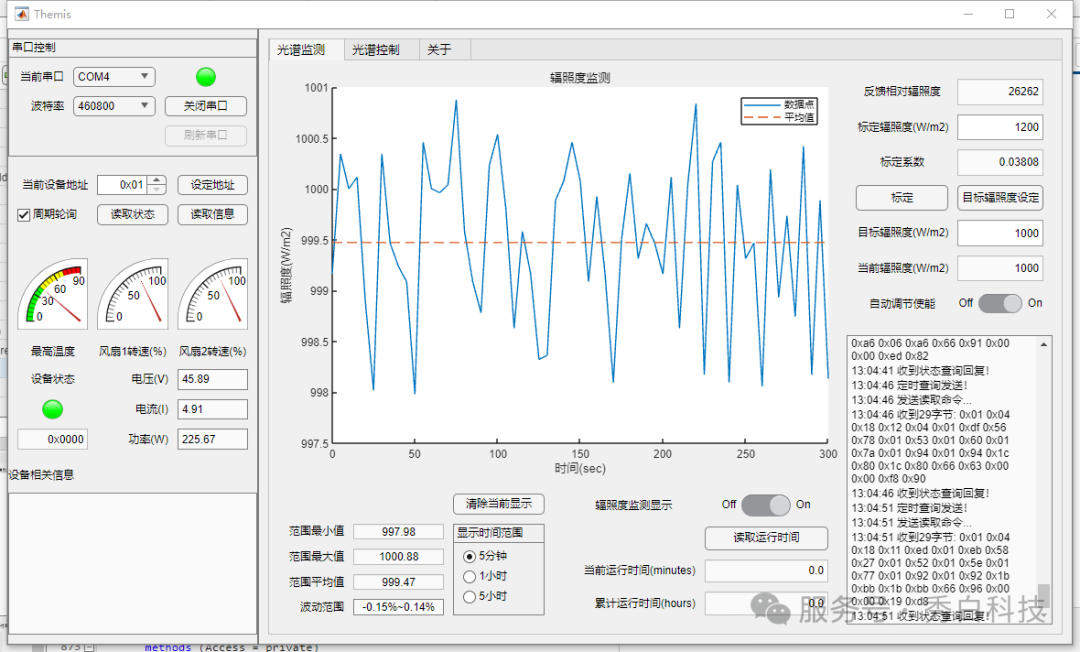Open the 关于 tab
The height and width of the screenshot is (652, 1080).
(440, 50)
